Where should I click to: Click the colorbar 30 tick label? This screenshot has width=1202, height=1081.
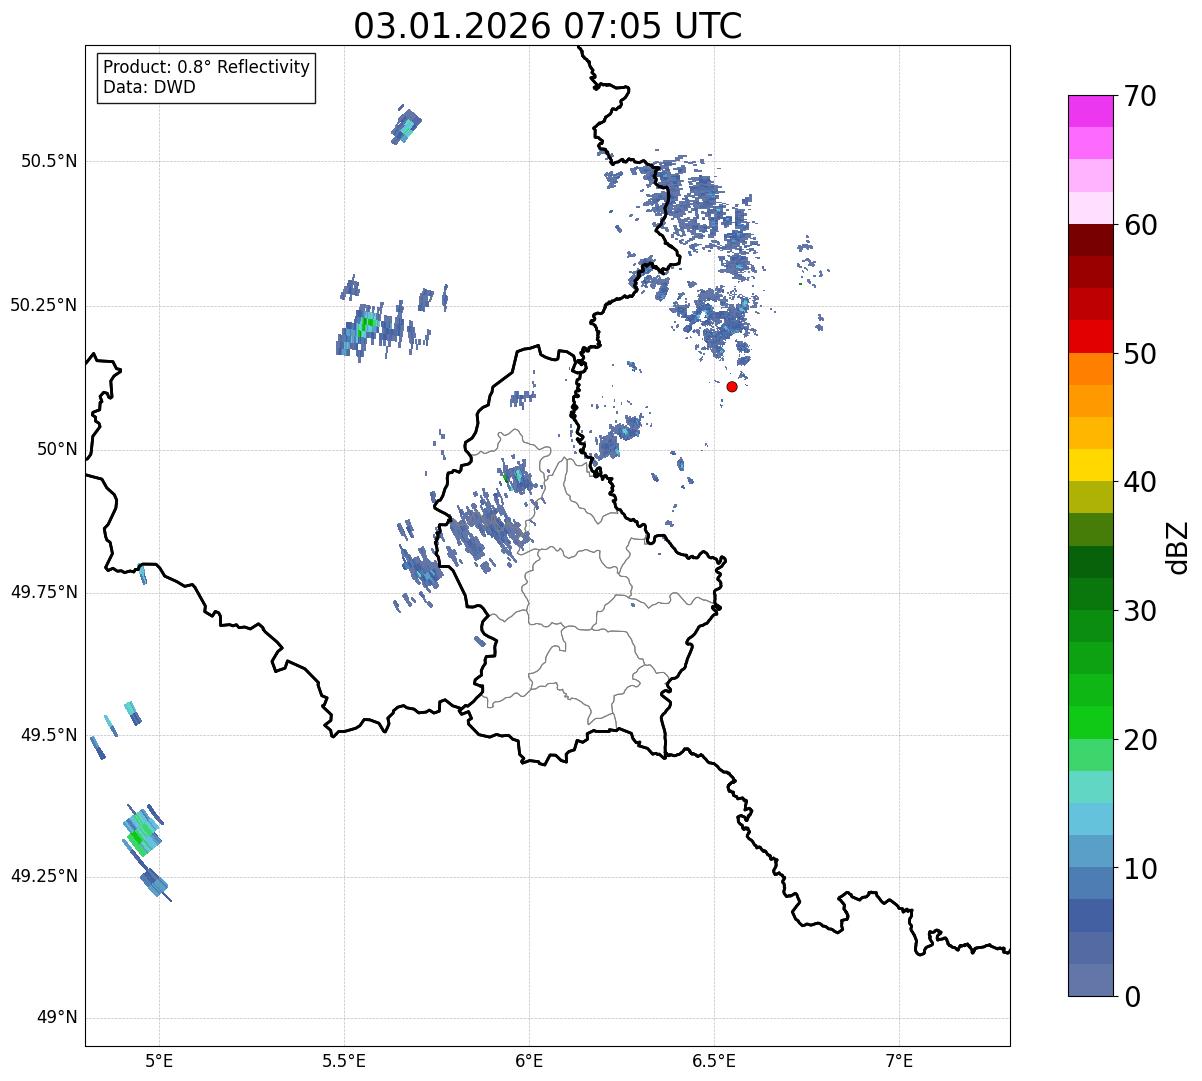pyautogui.click(x=1141, y=611)
